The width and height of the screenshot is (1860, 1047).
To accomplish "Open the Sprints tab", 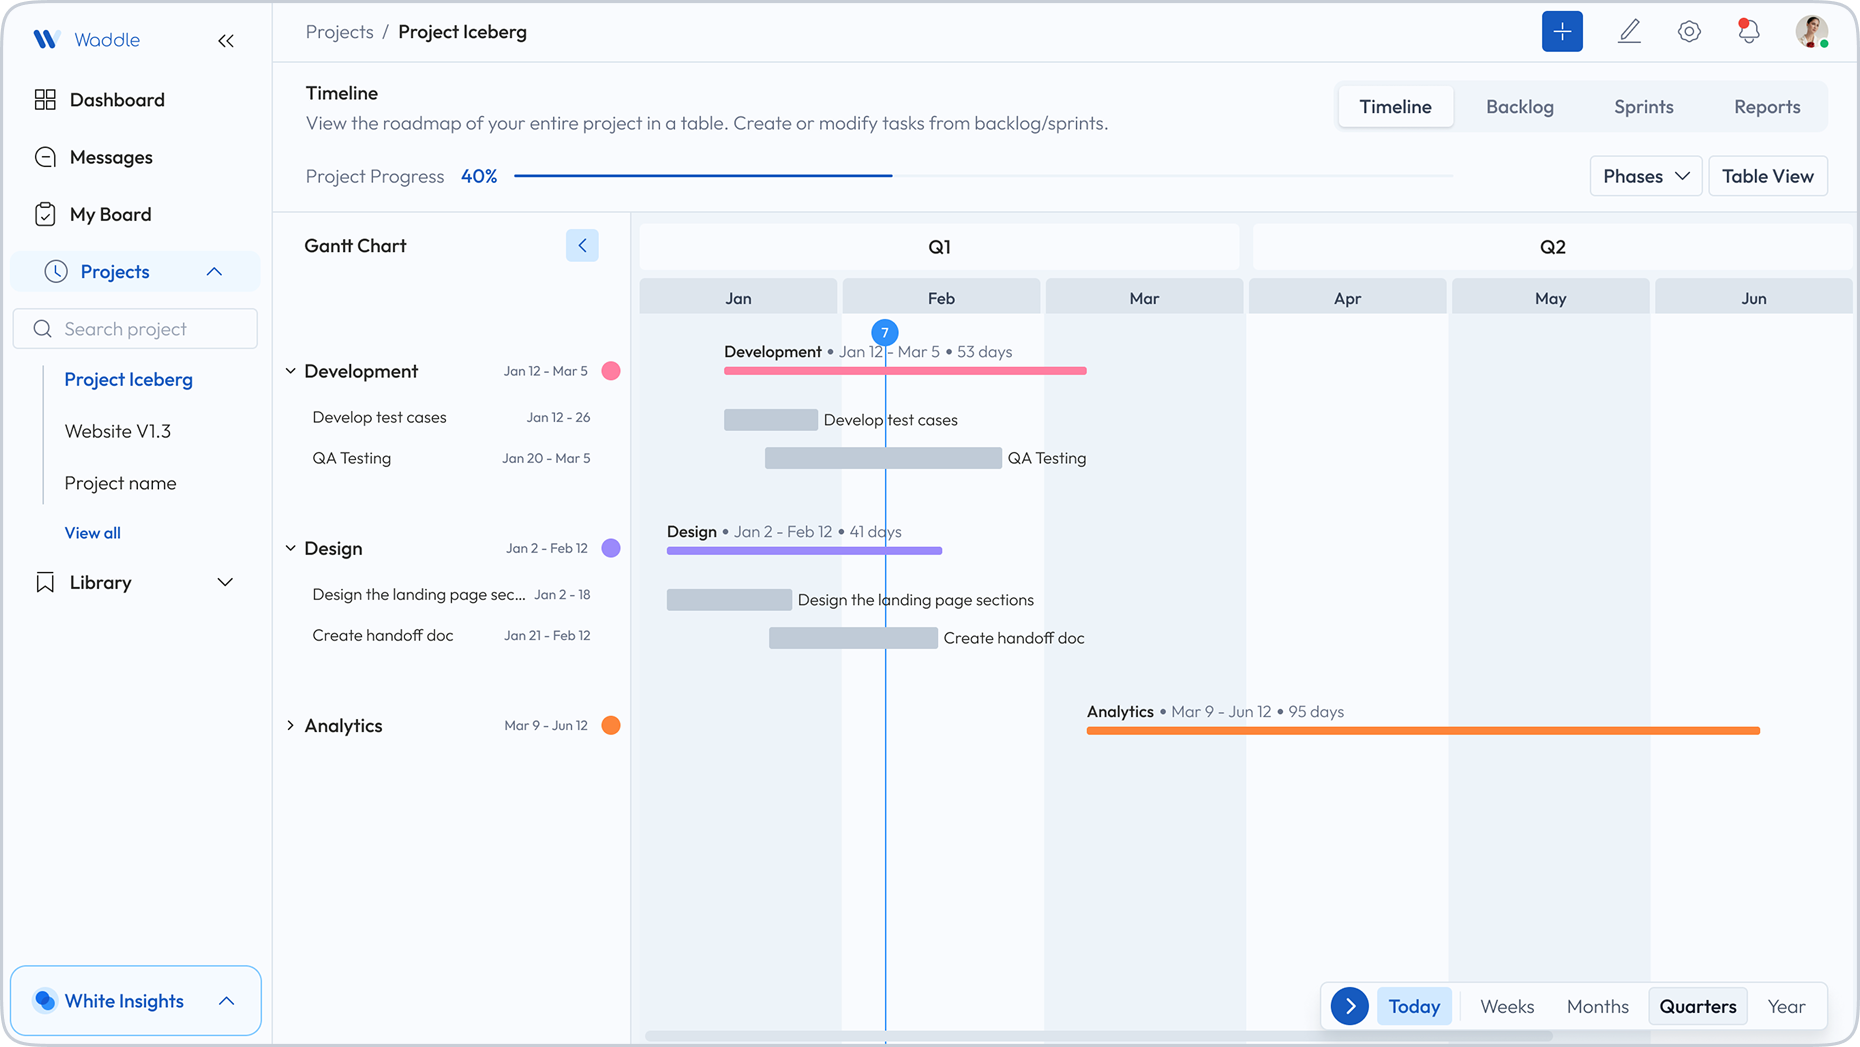I will click(x=1643, y=107).
